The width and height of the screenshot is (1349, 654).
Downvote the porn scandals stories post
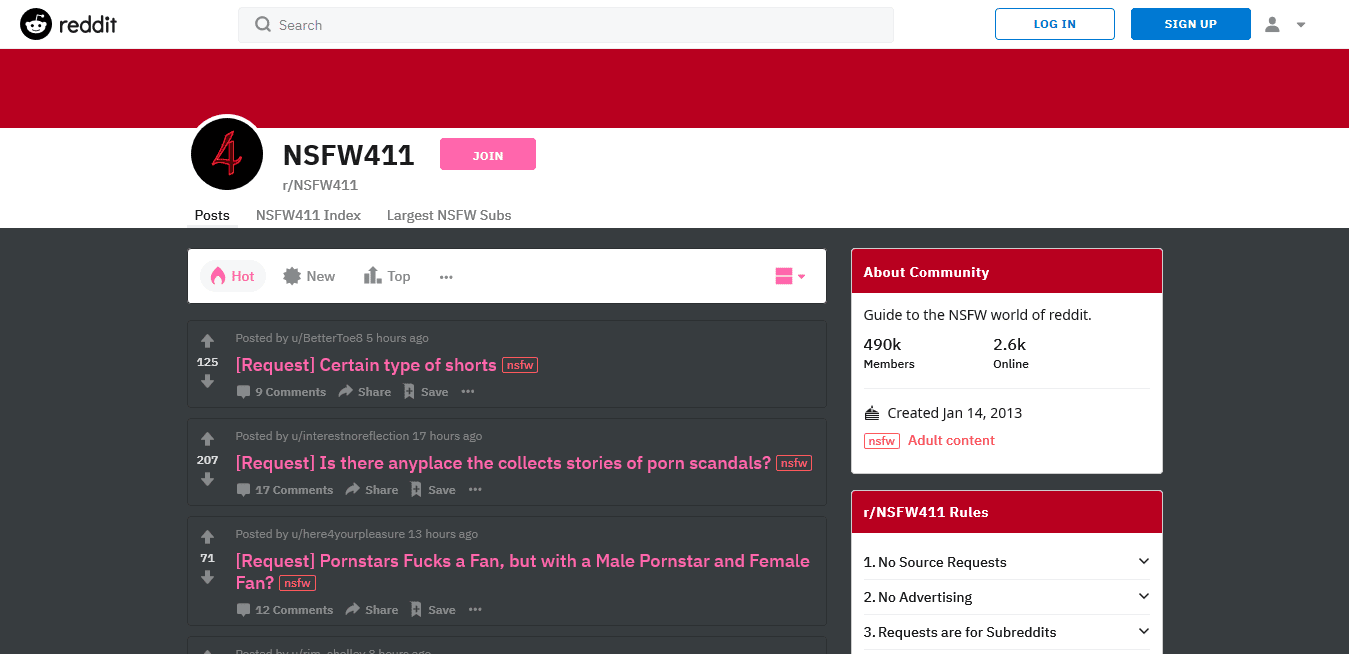coord(207,479)
